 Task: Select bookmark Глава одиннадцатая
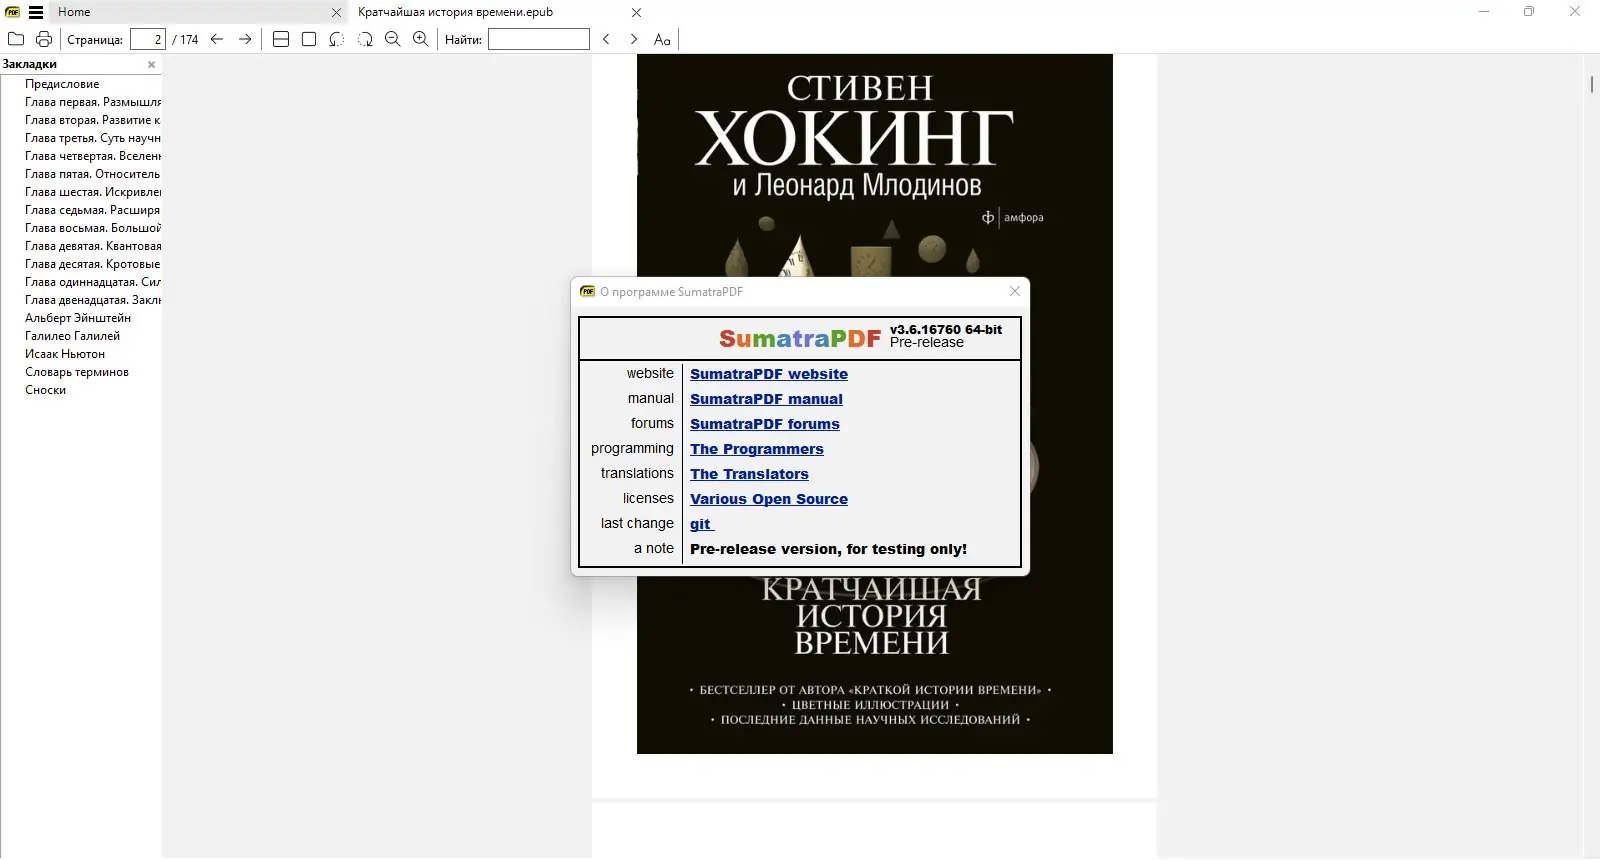tap(93, 282)
